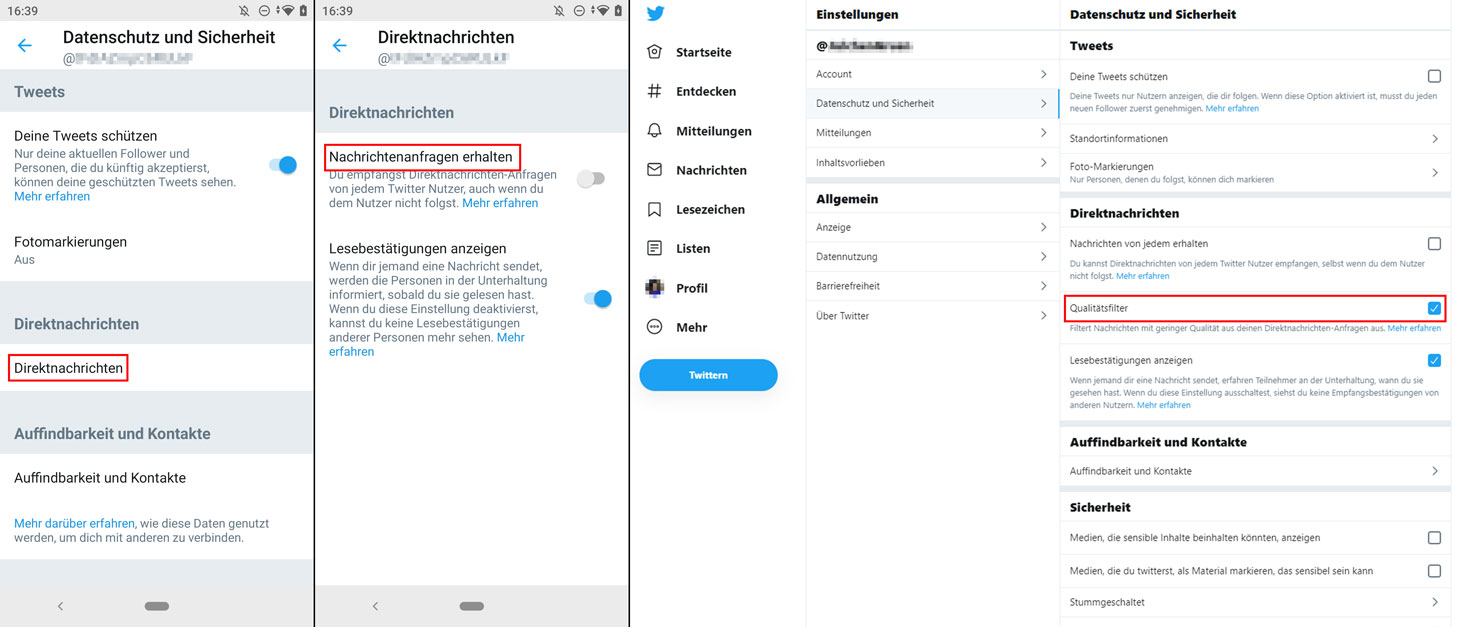Open Entdecken hashtag icon
This screenshot has height=627, width=1460.
pyautogui.click(x=655, y=91)
